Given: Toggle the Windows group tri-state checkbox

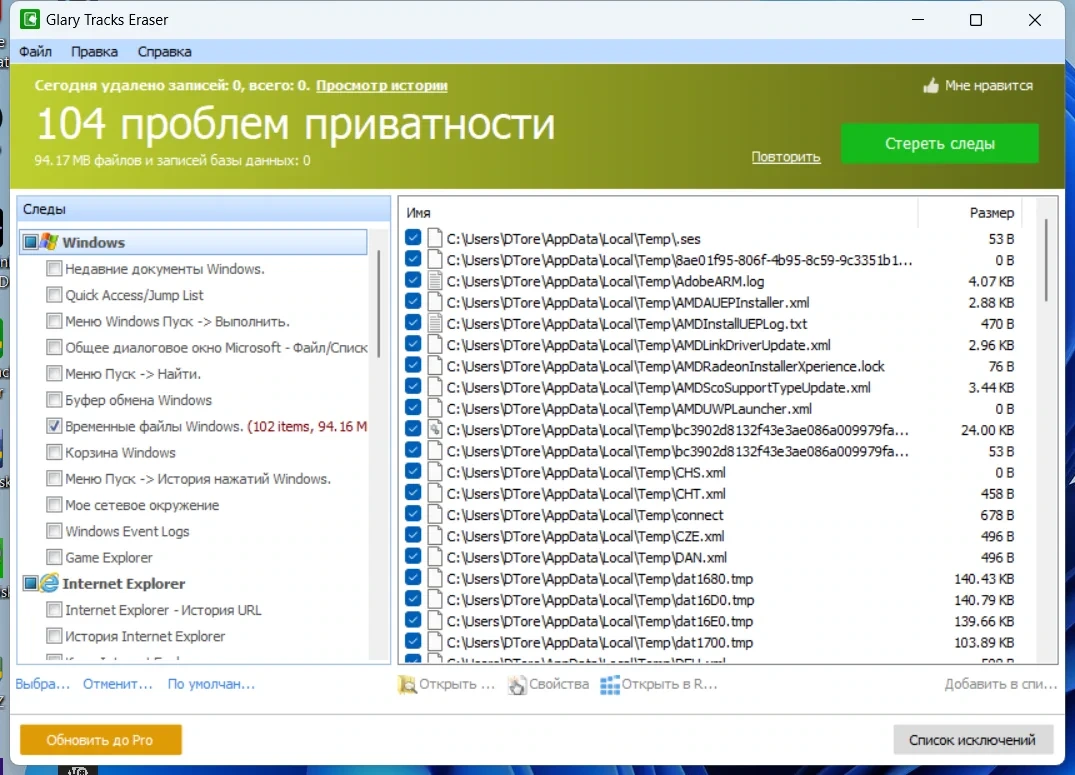Looking at the screenshot, I should (x=31, y=241).
